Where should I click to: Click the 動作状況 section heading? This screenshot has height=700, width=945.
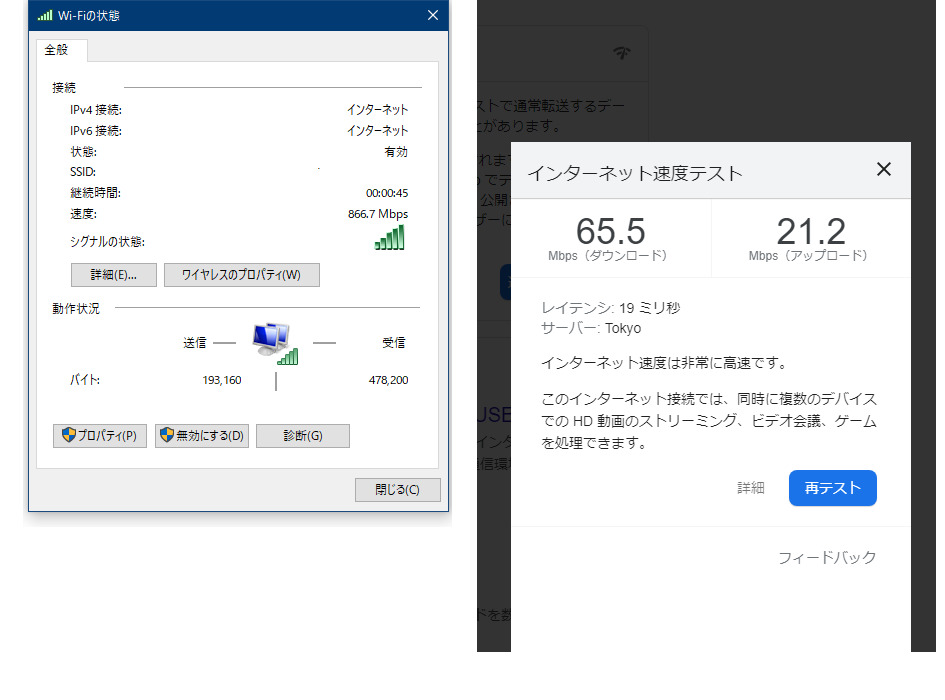click(76, 309)
